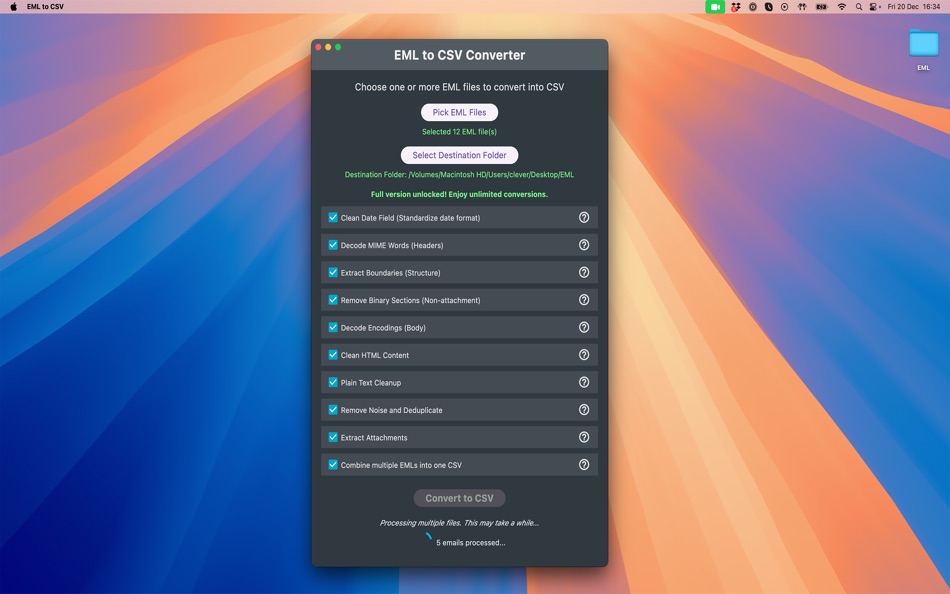Image resolution: width=950 pixels, height=594 pixels.
Task: Click the play circle menu bar icon
Action: click(x=785, y=7)
